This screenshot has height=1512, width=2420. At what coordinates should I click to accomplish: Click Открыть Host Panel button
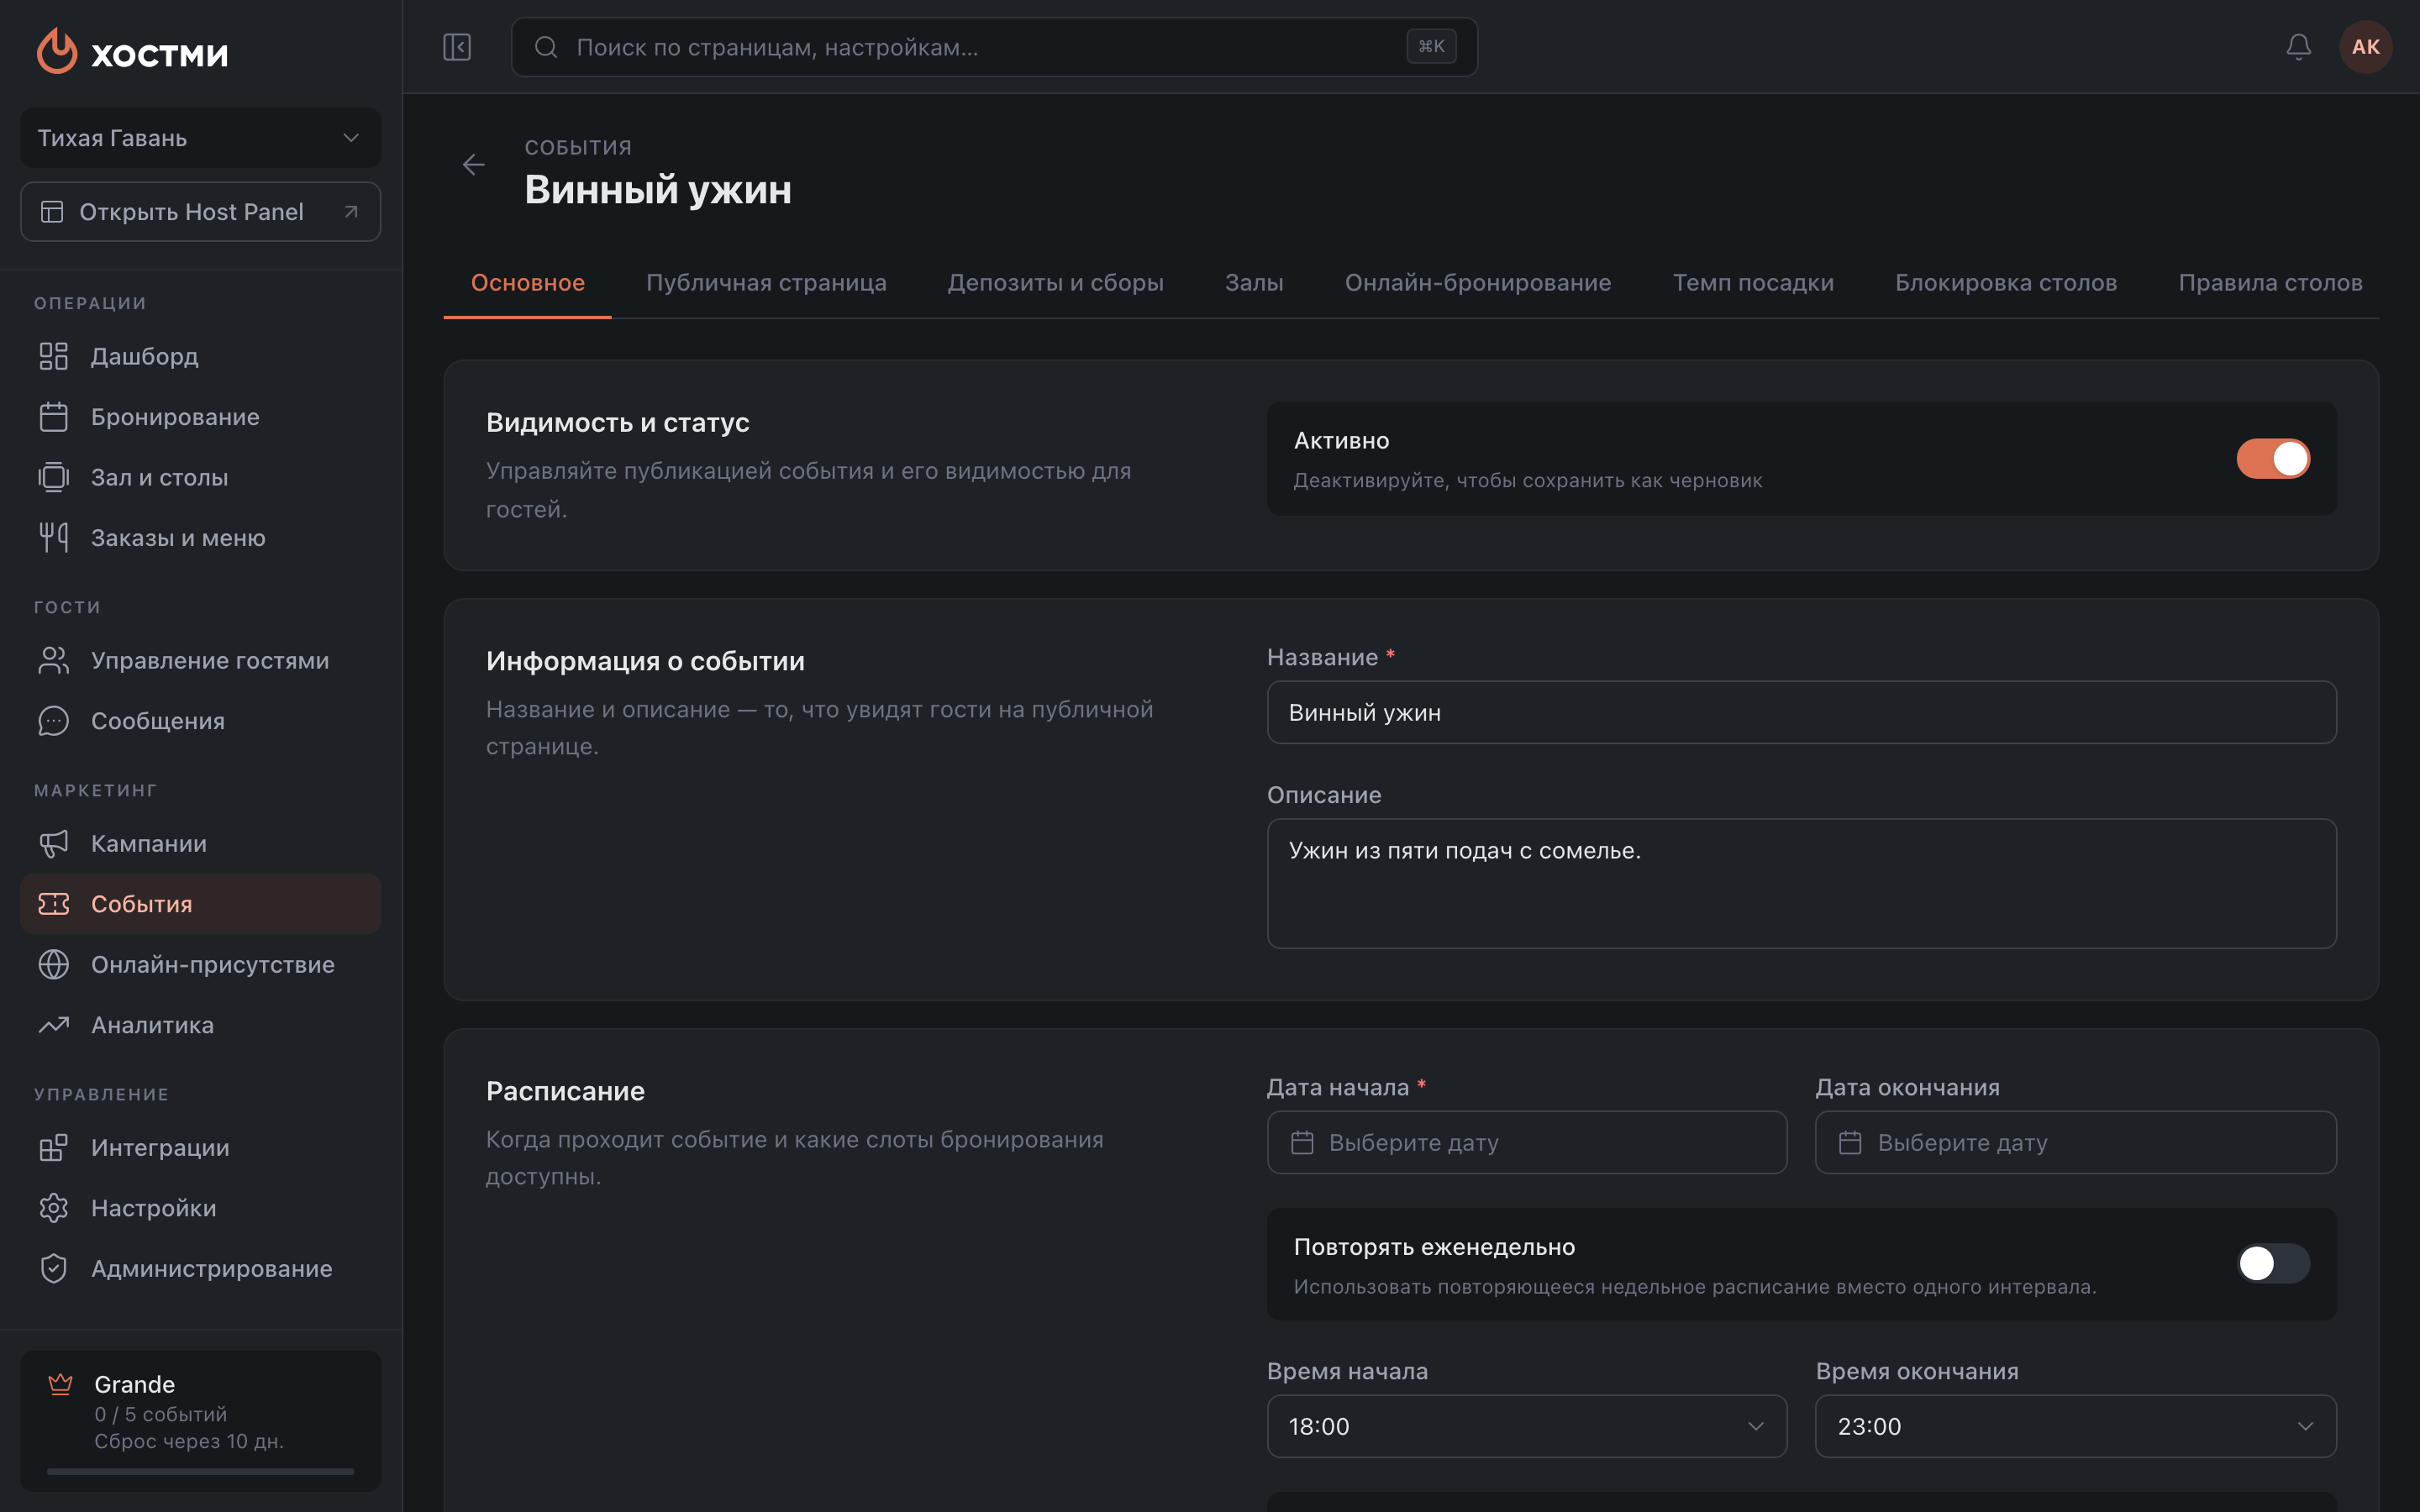[200, 212]
